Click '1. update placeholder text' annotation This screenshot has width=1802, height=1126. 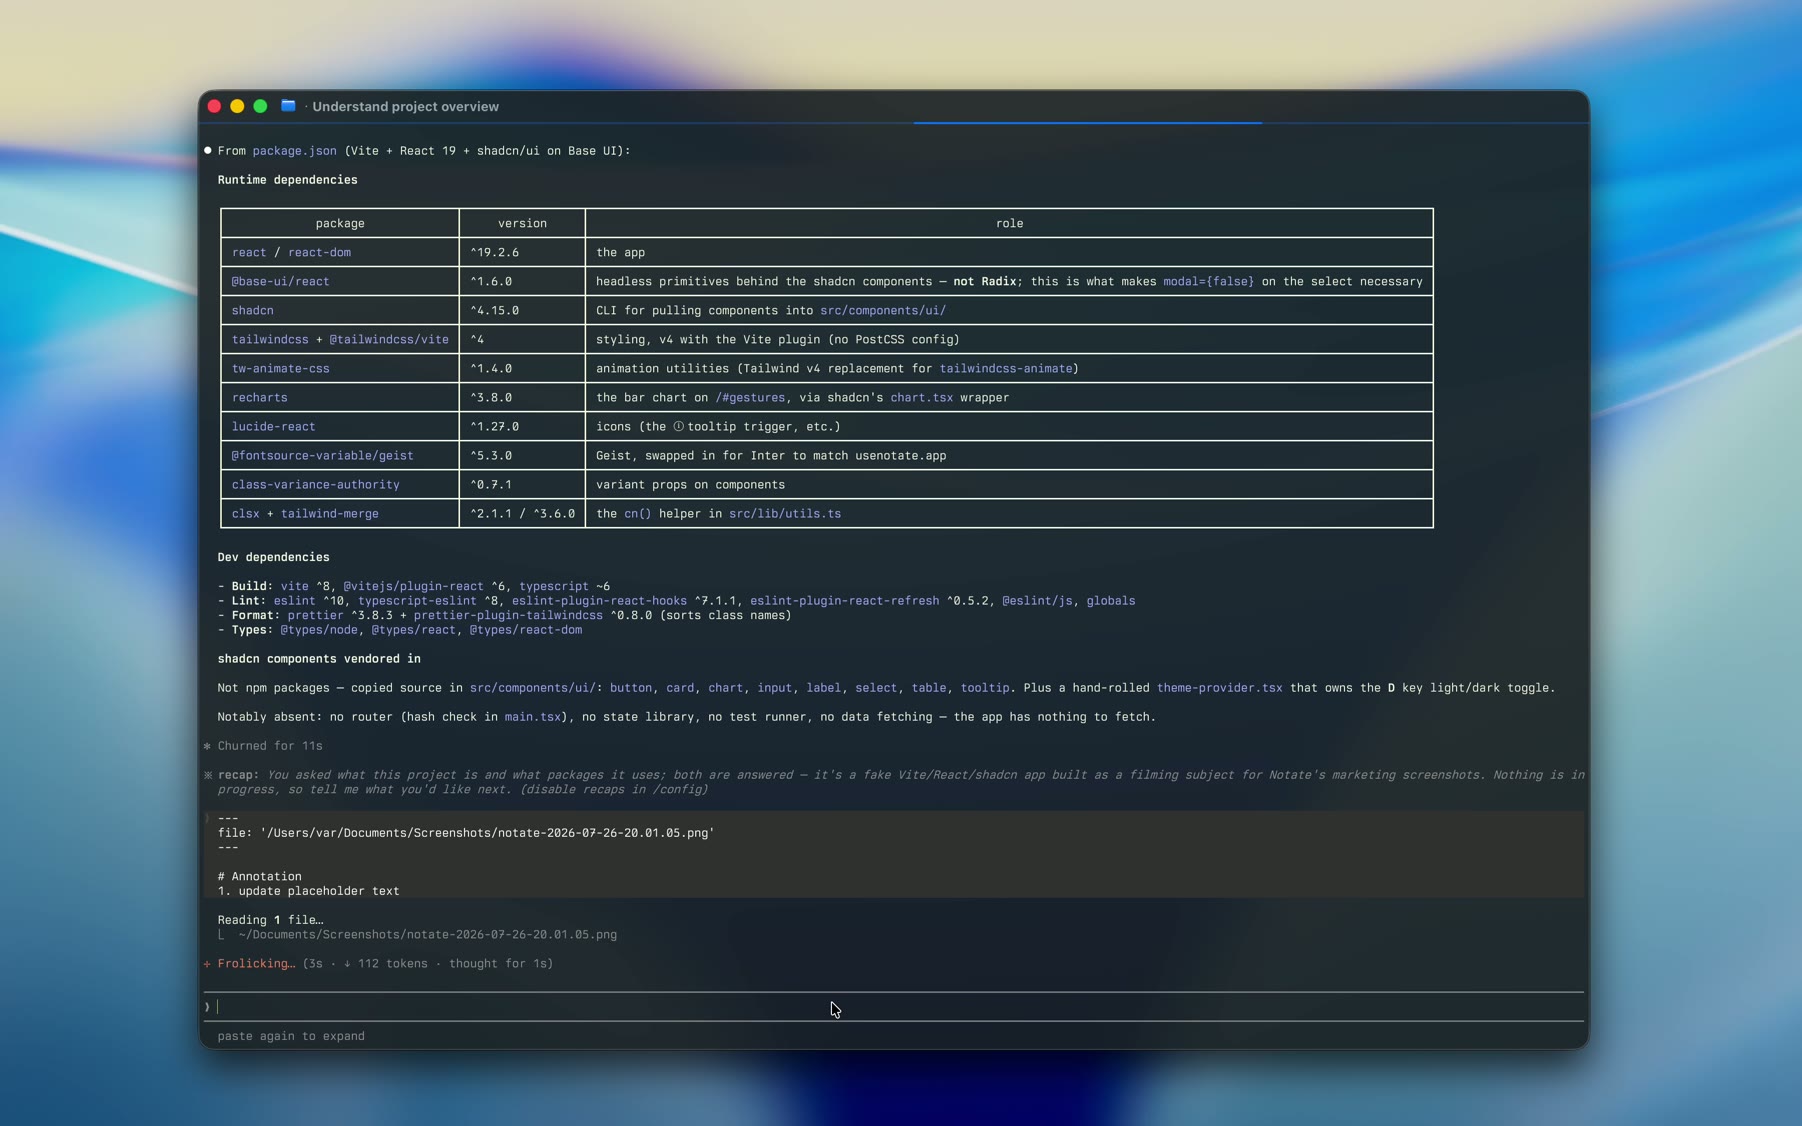tap(308, 891)
